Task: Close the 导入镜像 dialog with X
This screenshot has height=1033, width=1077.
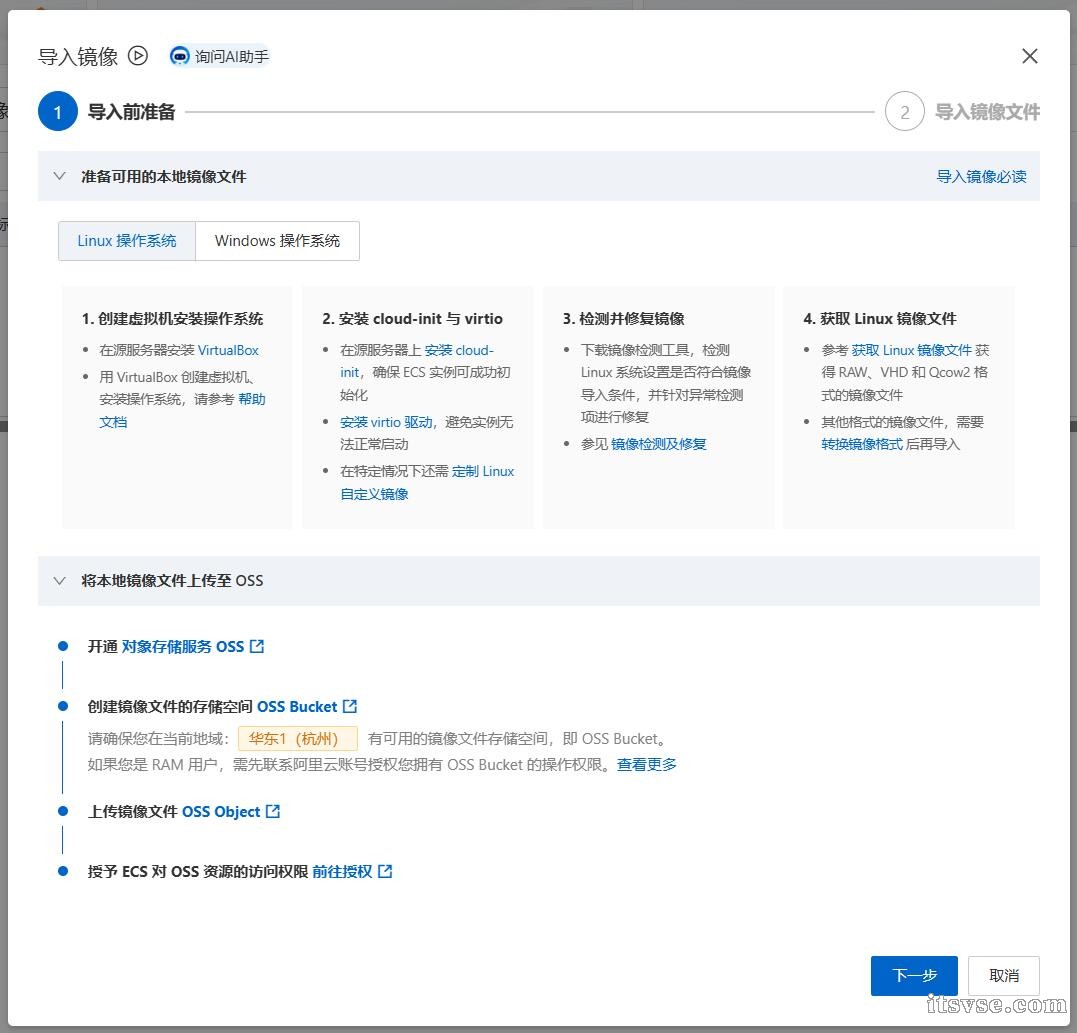Action: click(x=1030, y=56)
